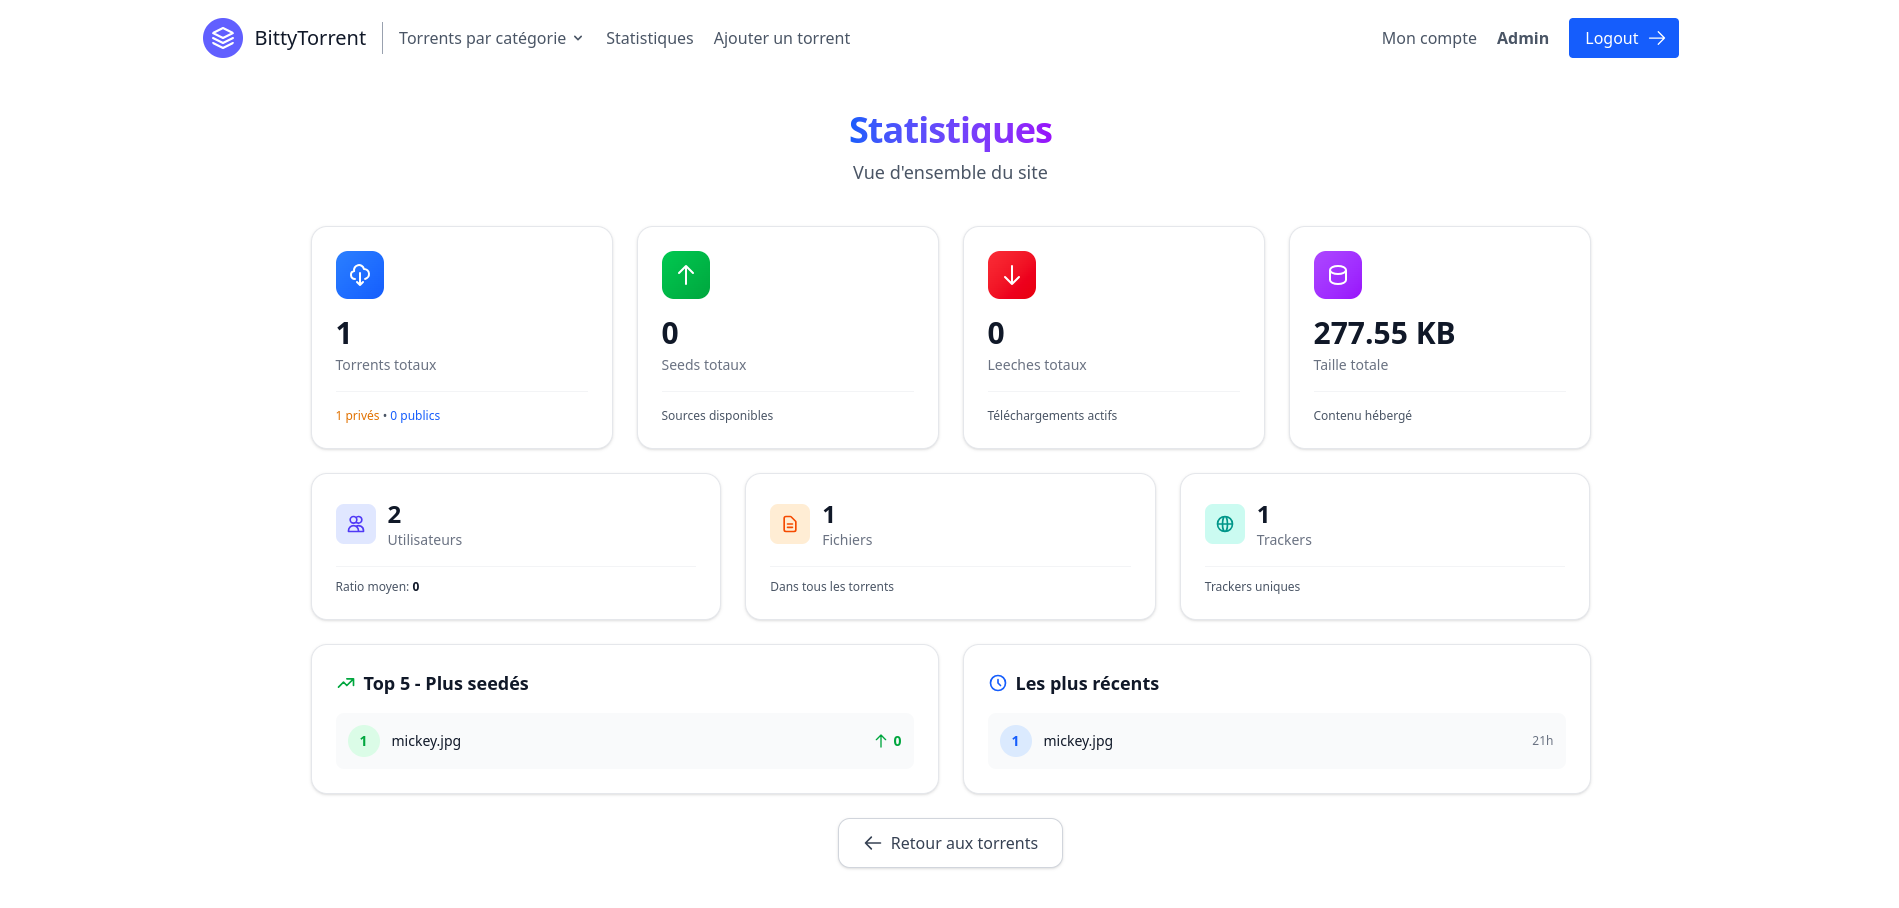Click the green seed arrow in mickey.jpg row
Viewport: 1899px width, 908px height.
pos(881,741)
